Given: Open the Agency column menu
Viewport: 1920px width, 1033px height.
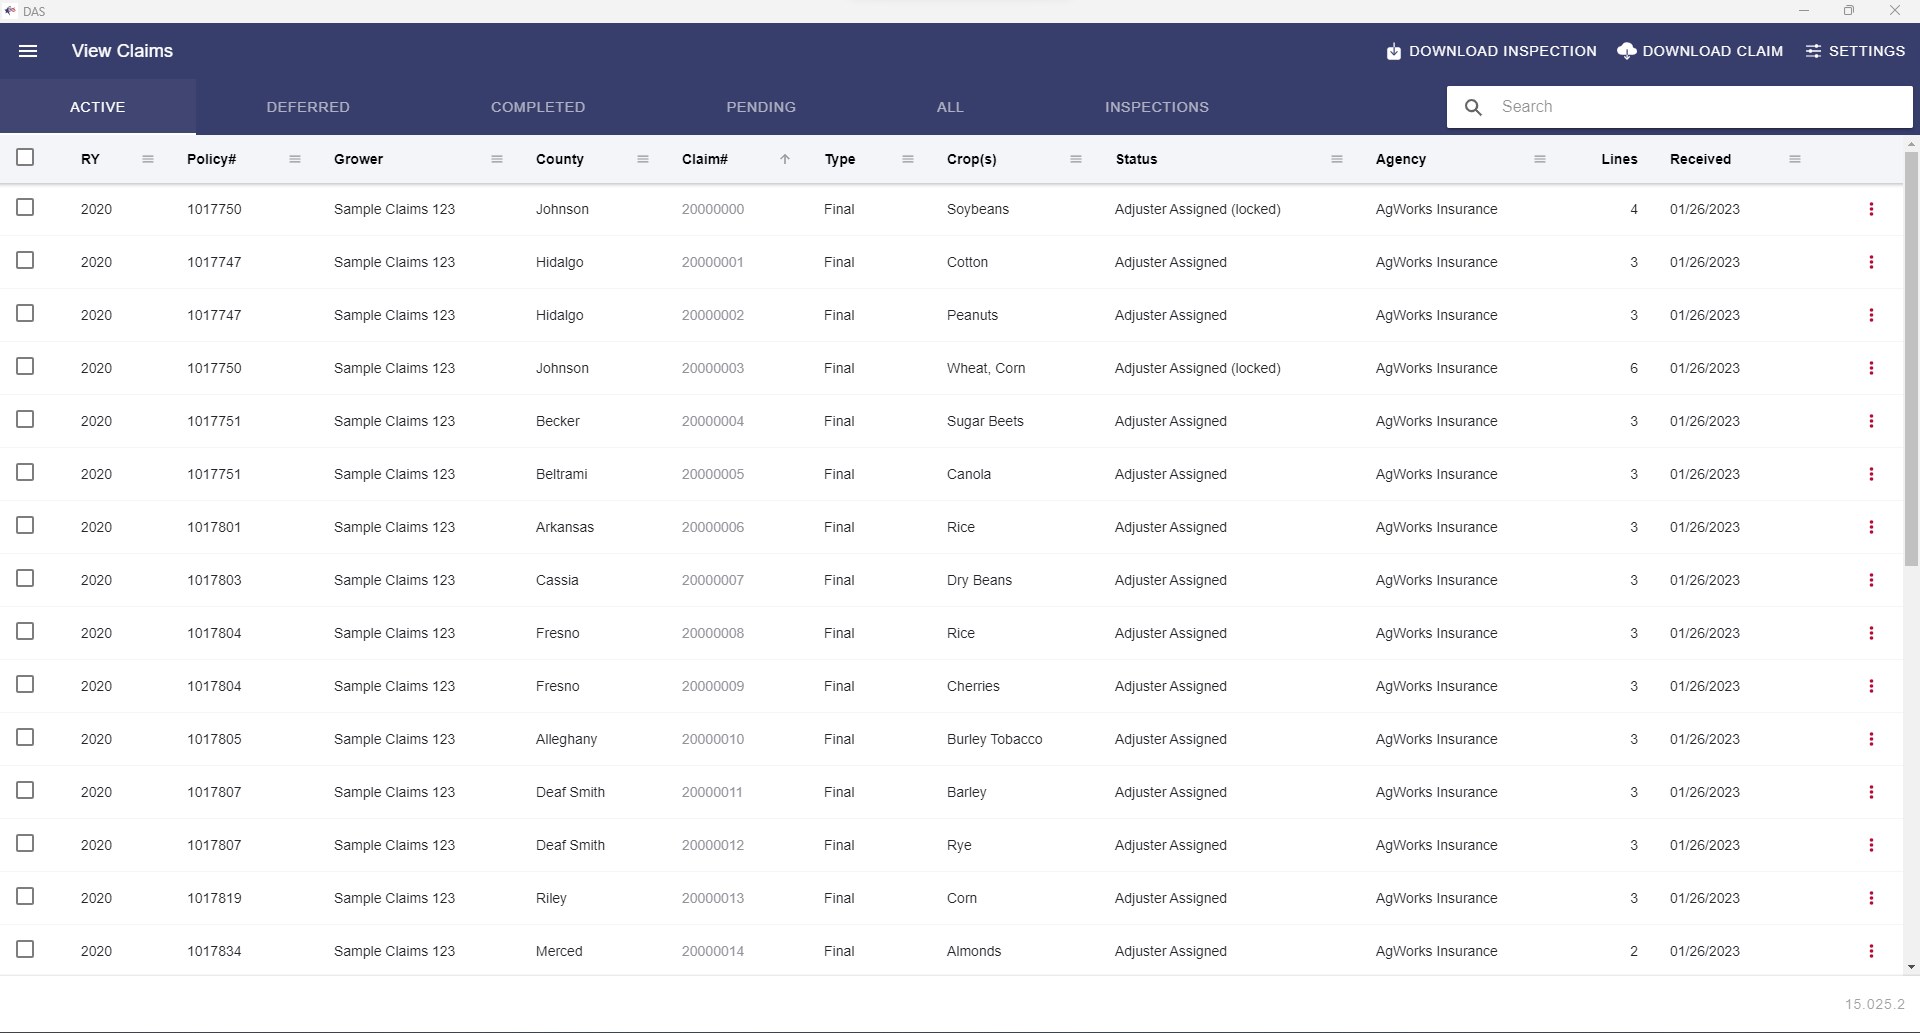Looking at the screenshot, I should click(x=1540, y=159).
